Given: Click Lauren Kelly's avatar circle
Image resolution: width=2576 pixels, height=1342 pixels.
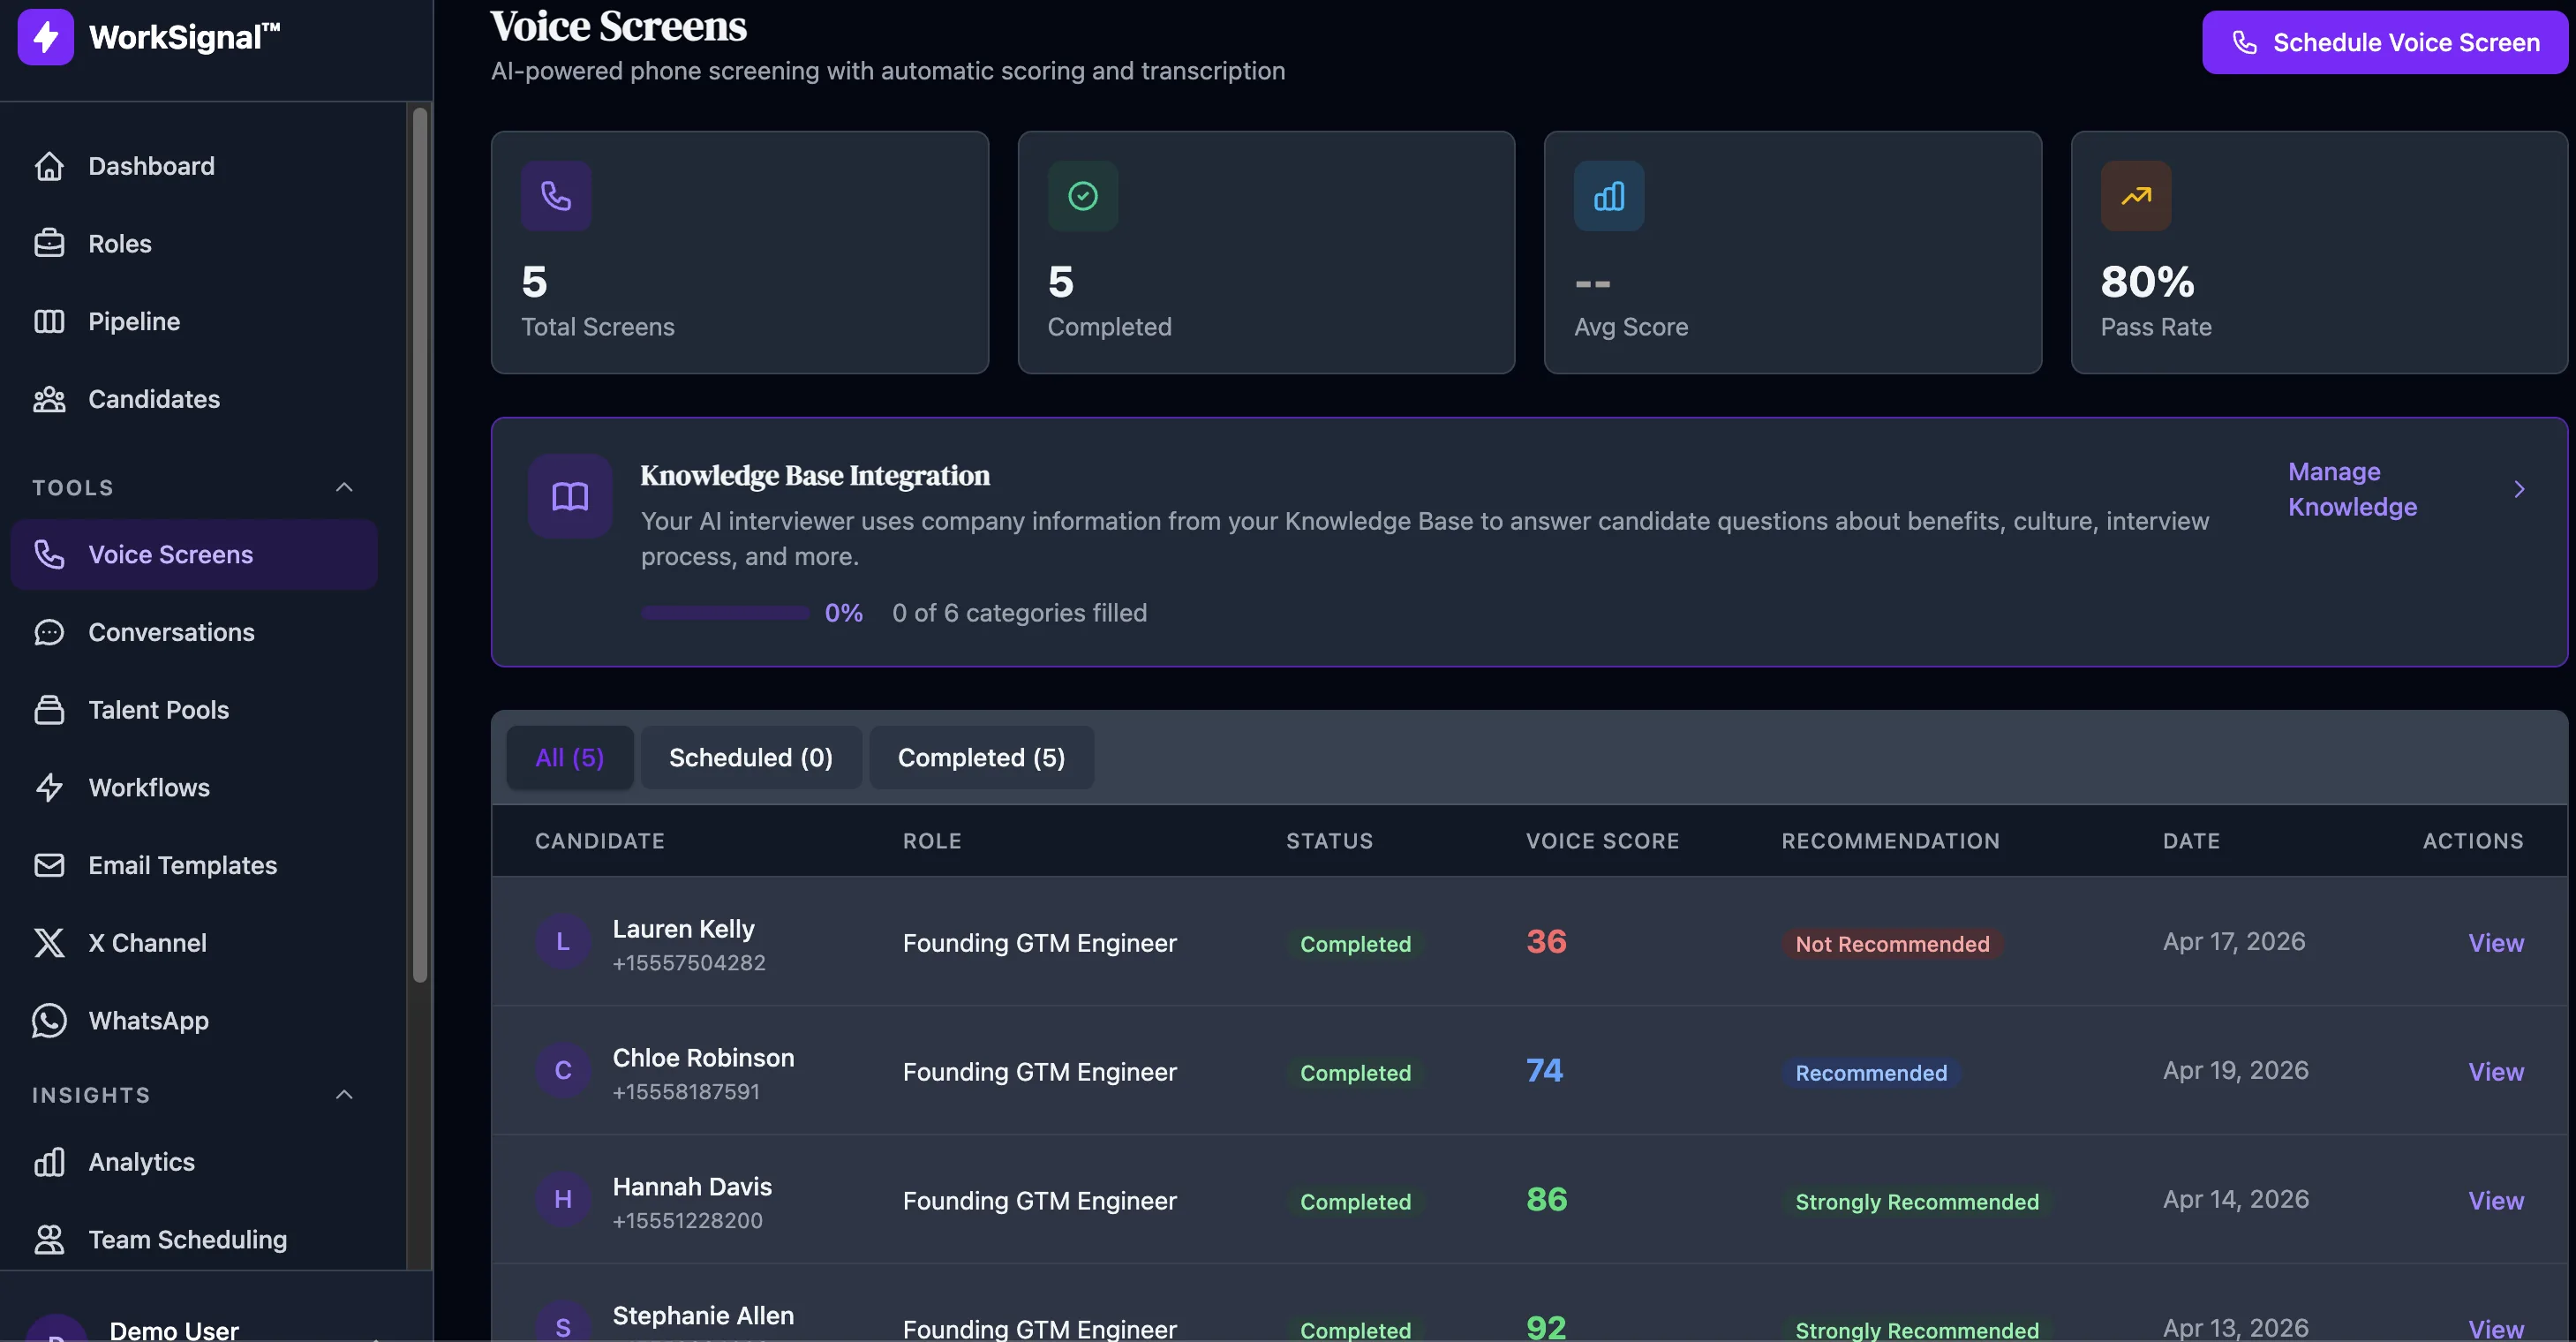Looking at the screenshot, I should (x=563, y=941).
